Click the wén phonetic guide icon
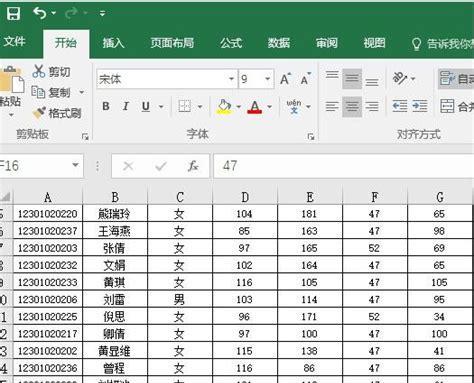Image resolution: width=474 pixels, height=383 pixels. point(294,106)
